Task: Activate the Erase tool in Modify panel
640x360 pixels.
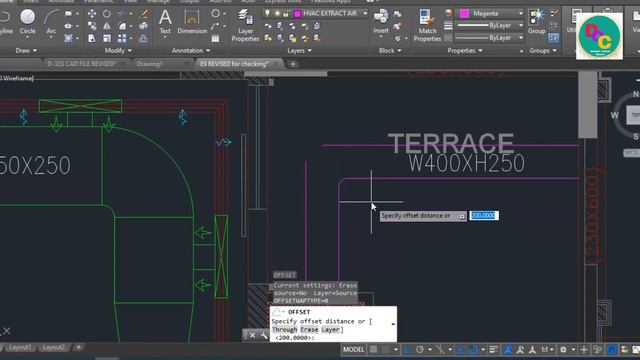Action: 143,14
